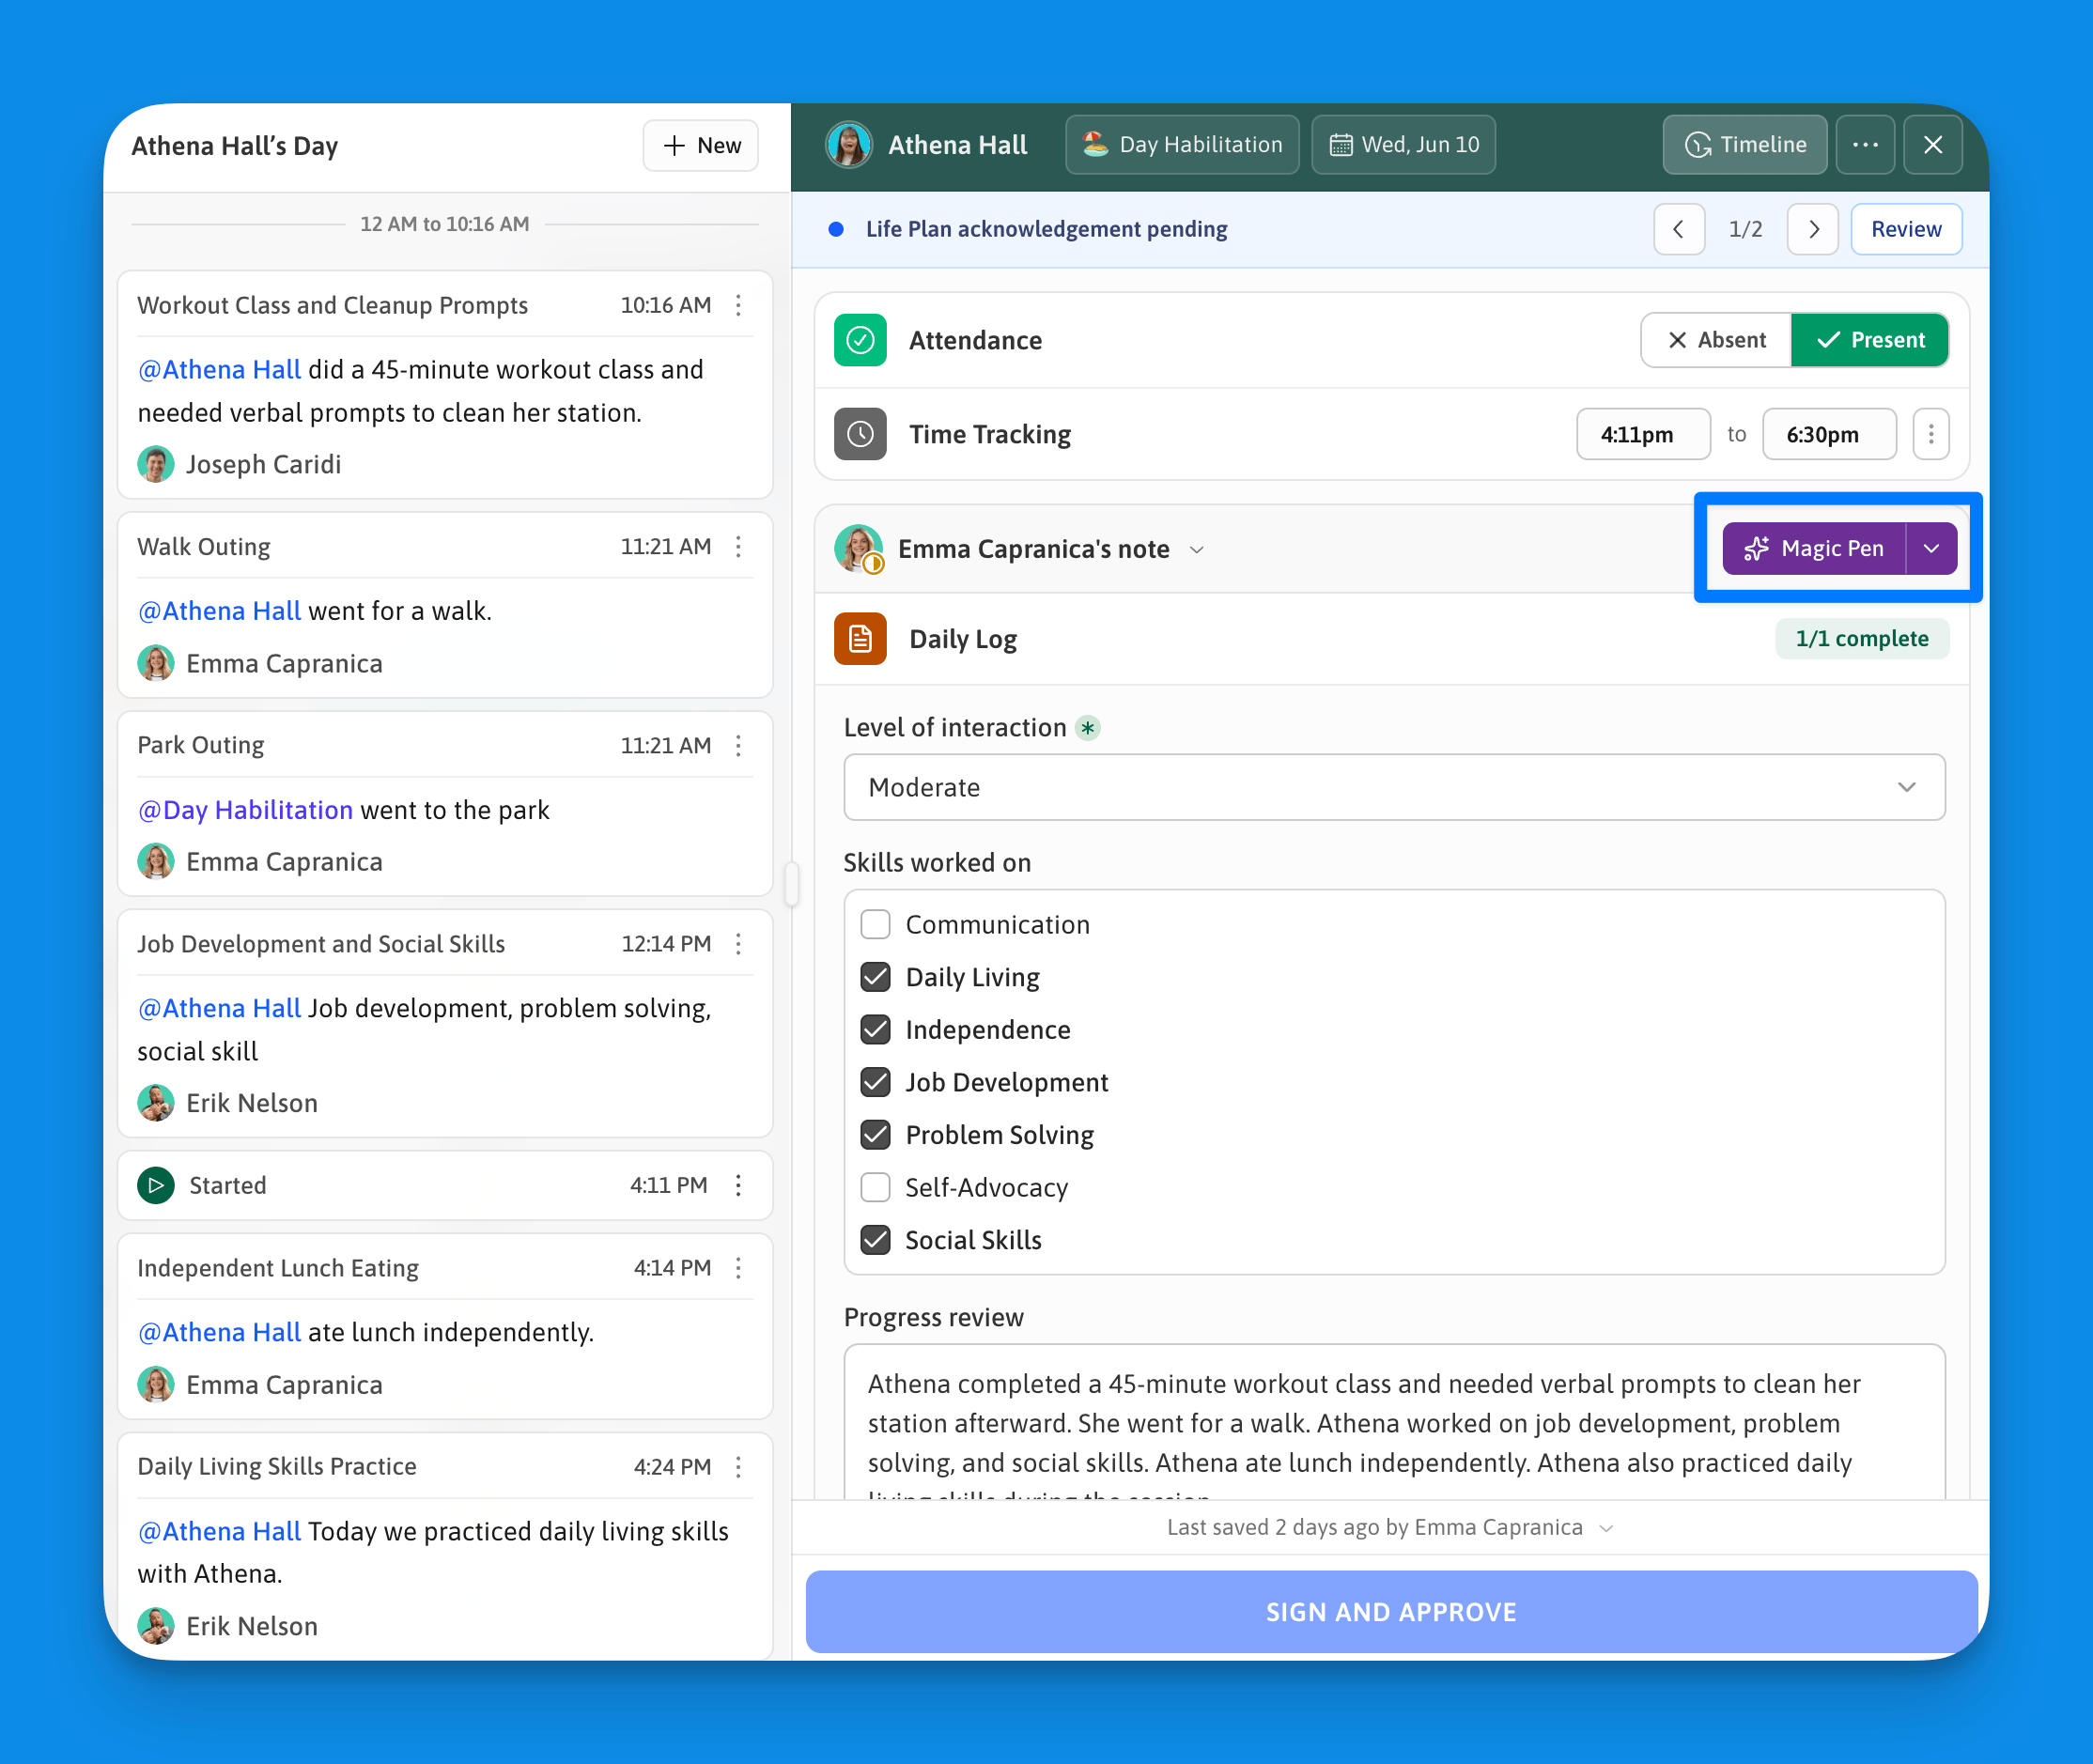Click Erik Nelson's avatar on Job Development card

point(155,1103)
